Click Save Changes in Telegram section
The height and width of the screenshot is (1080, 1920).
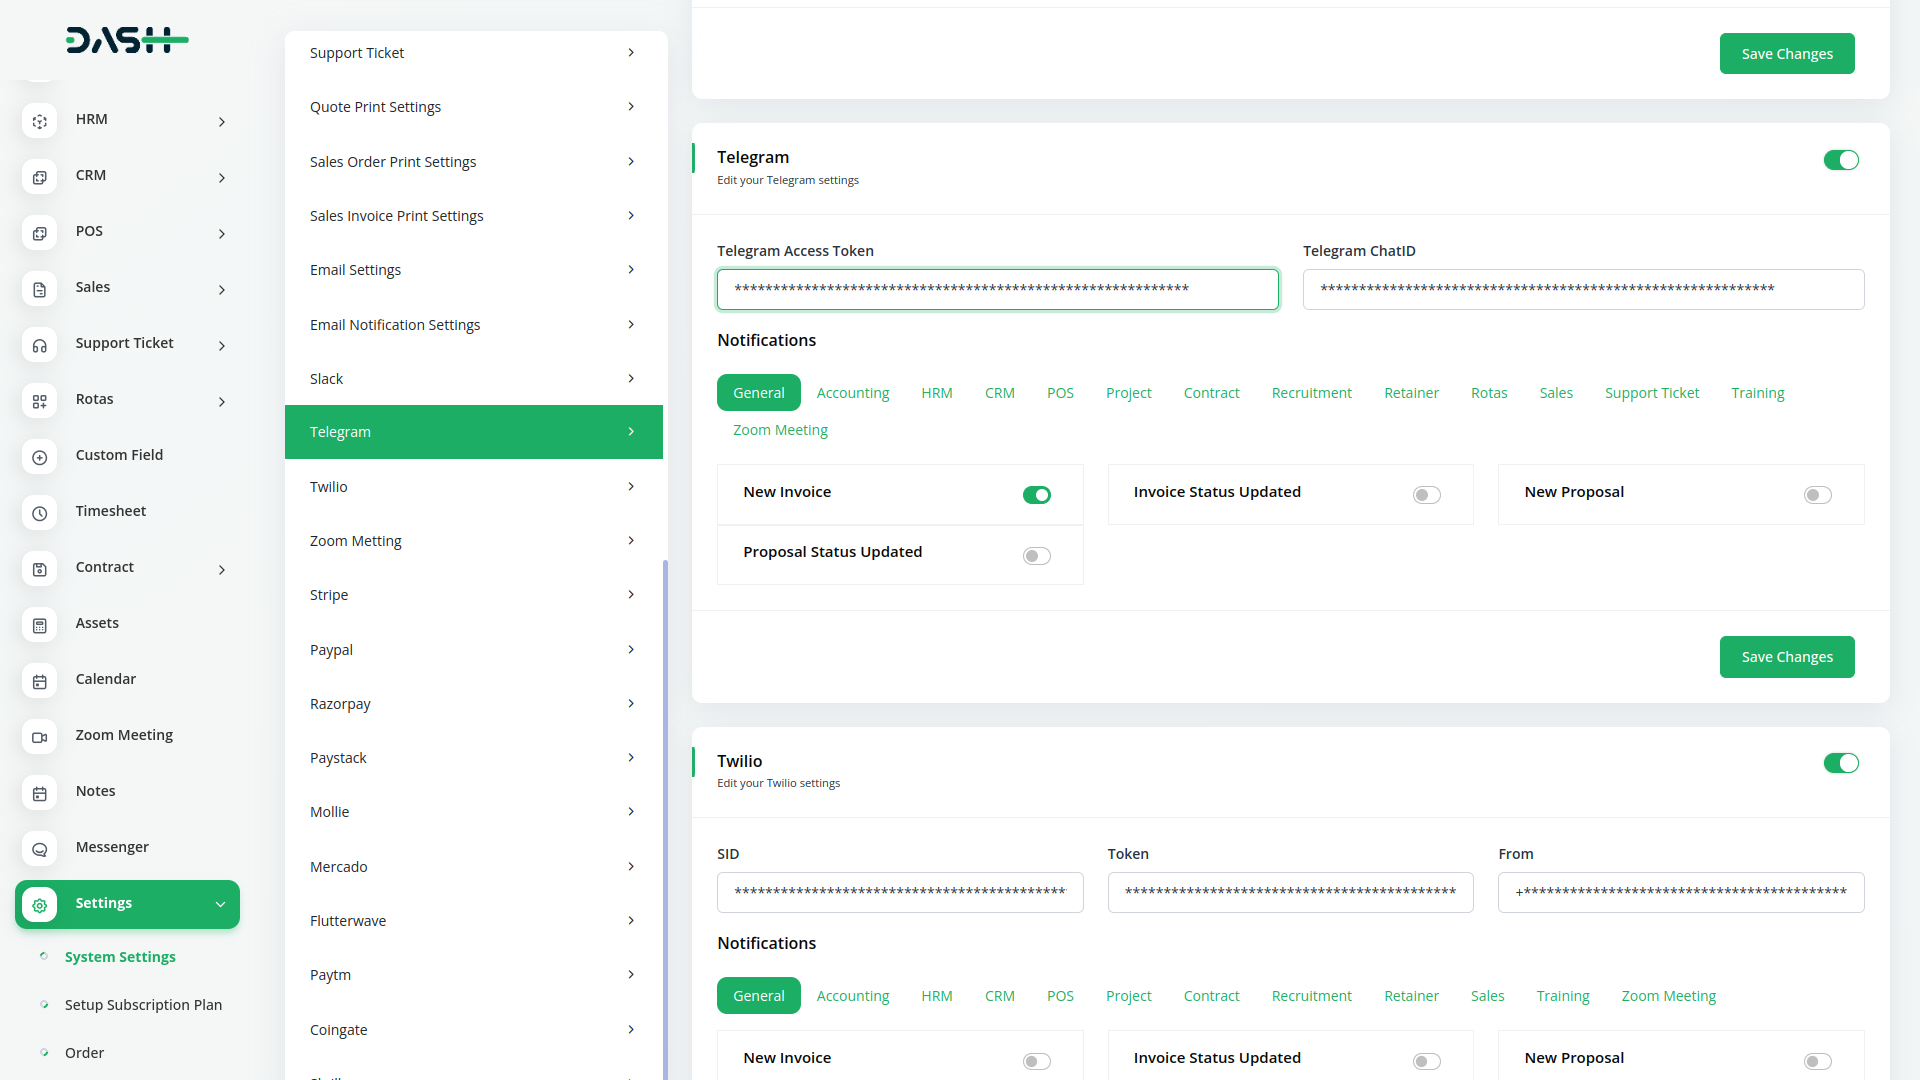[1786, 657]
